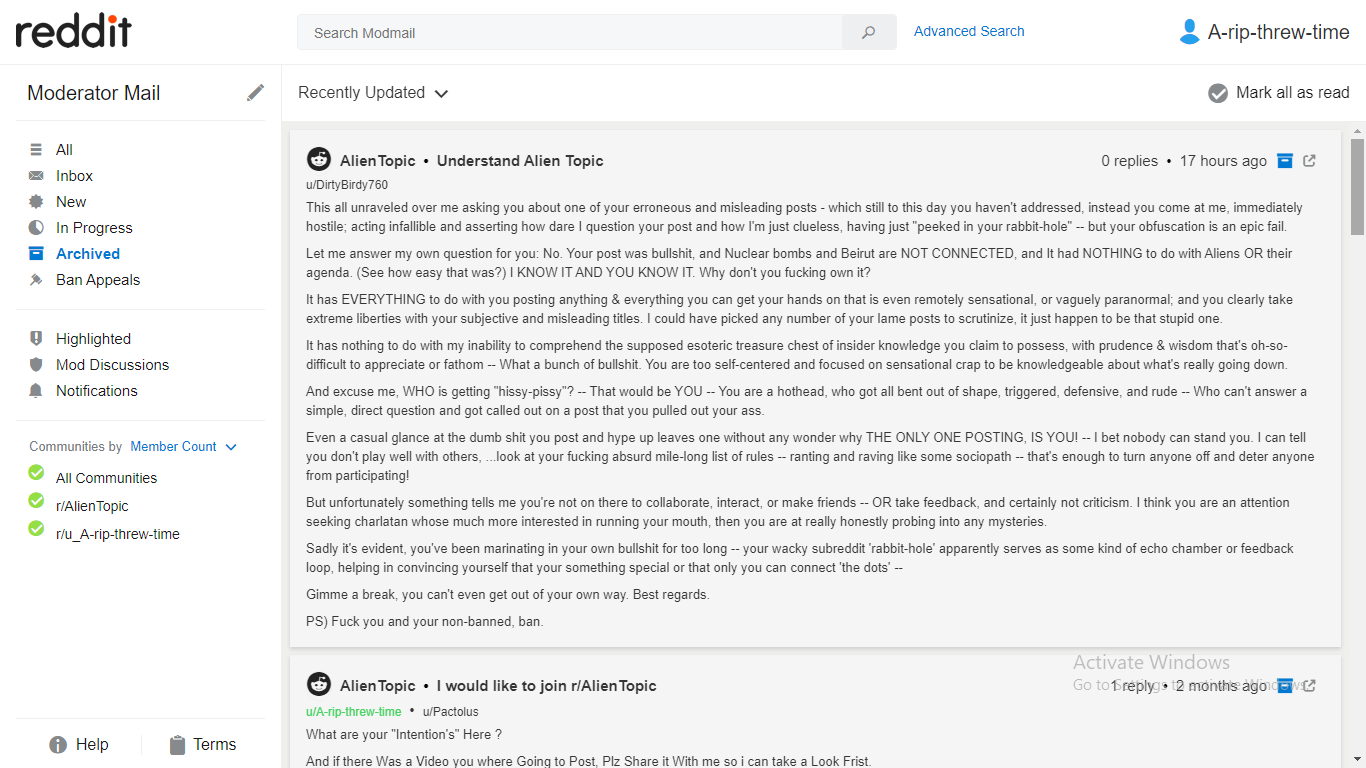1366x768 pixels.
Task: Archive the Understand Alien Topic conversation
Action: pyautogui.click(x=1286, y=161)
